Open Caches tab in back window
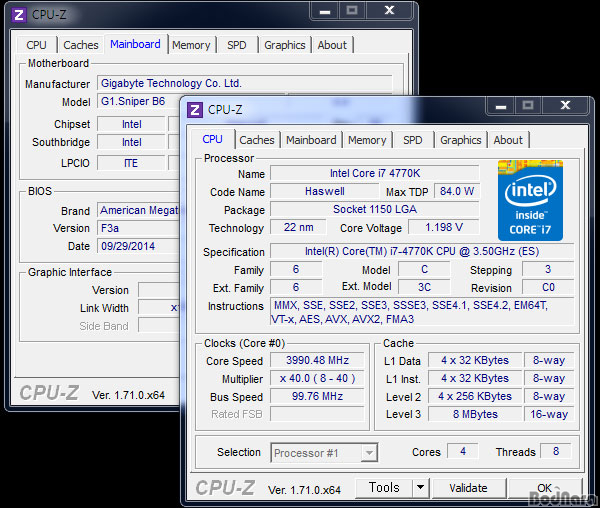 81,45
